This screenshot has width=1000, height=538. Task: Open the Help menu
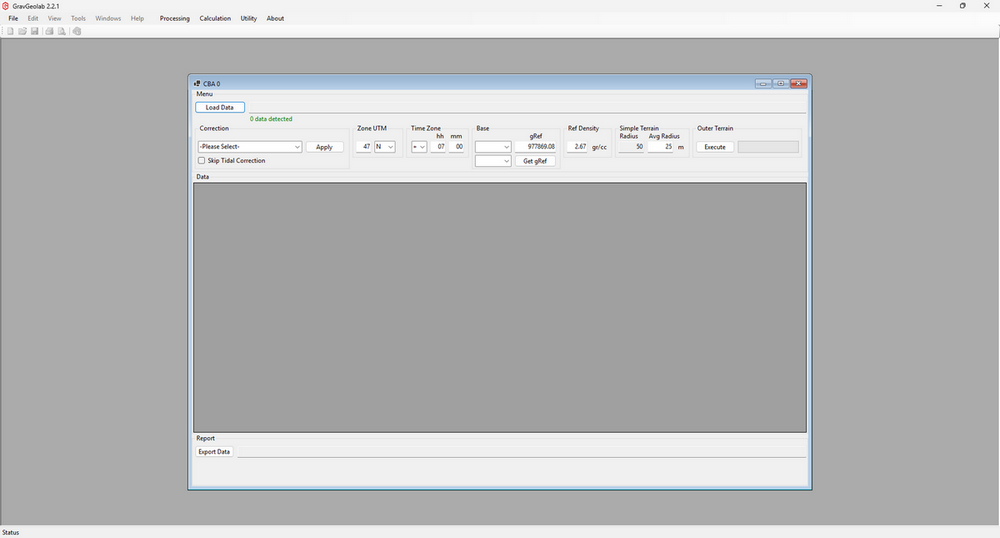(x=137, y=18)
